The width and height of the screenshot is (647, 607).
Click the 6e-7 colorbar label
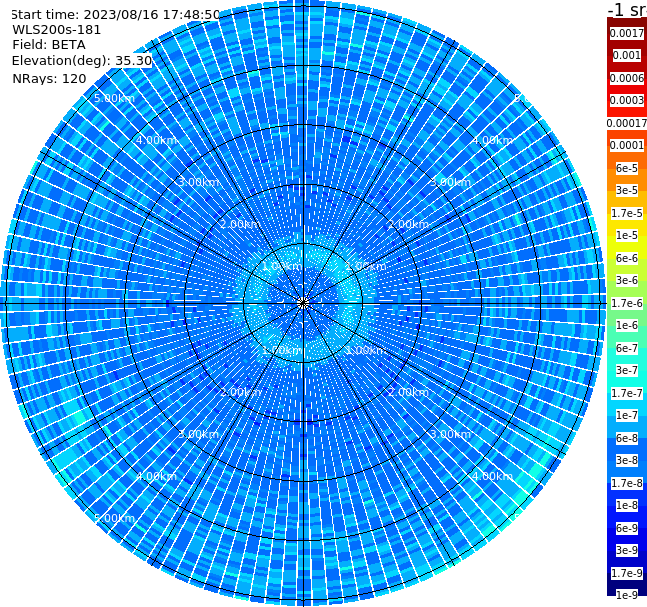click(627, 348)
